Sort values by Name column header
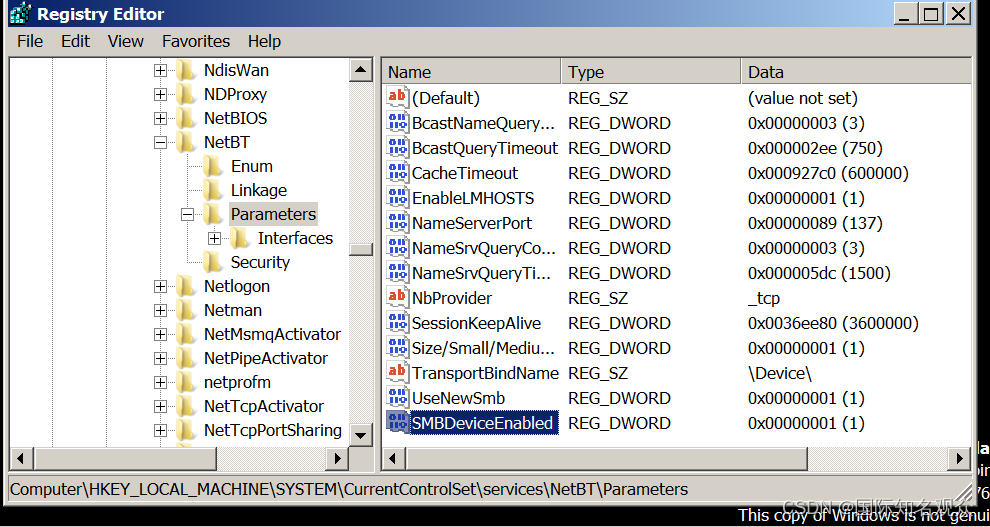 472,72
